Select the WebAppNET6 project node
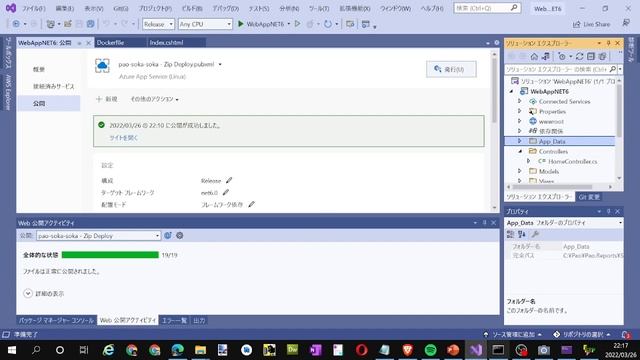The image size is (640, 360). (x=549, y=91)
